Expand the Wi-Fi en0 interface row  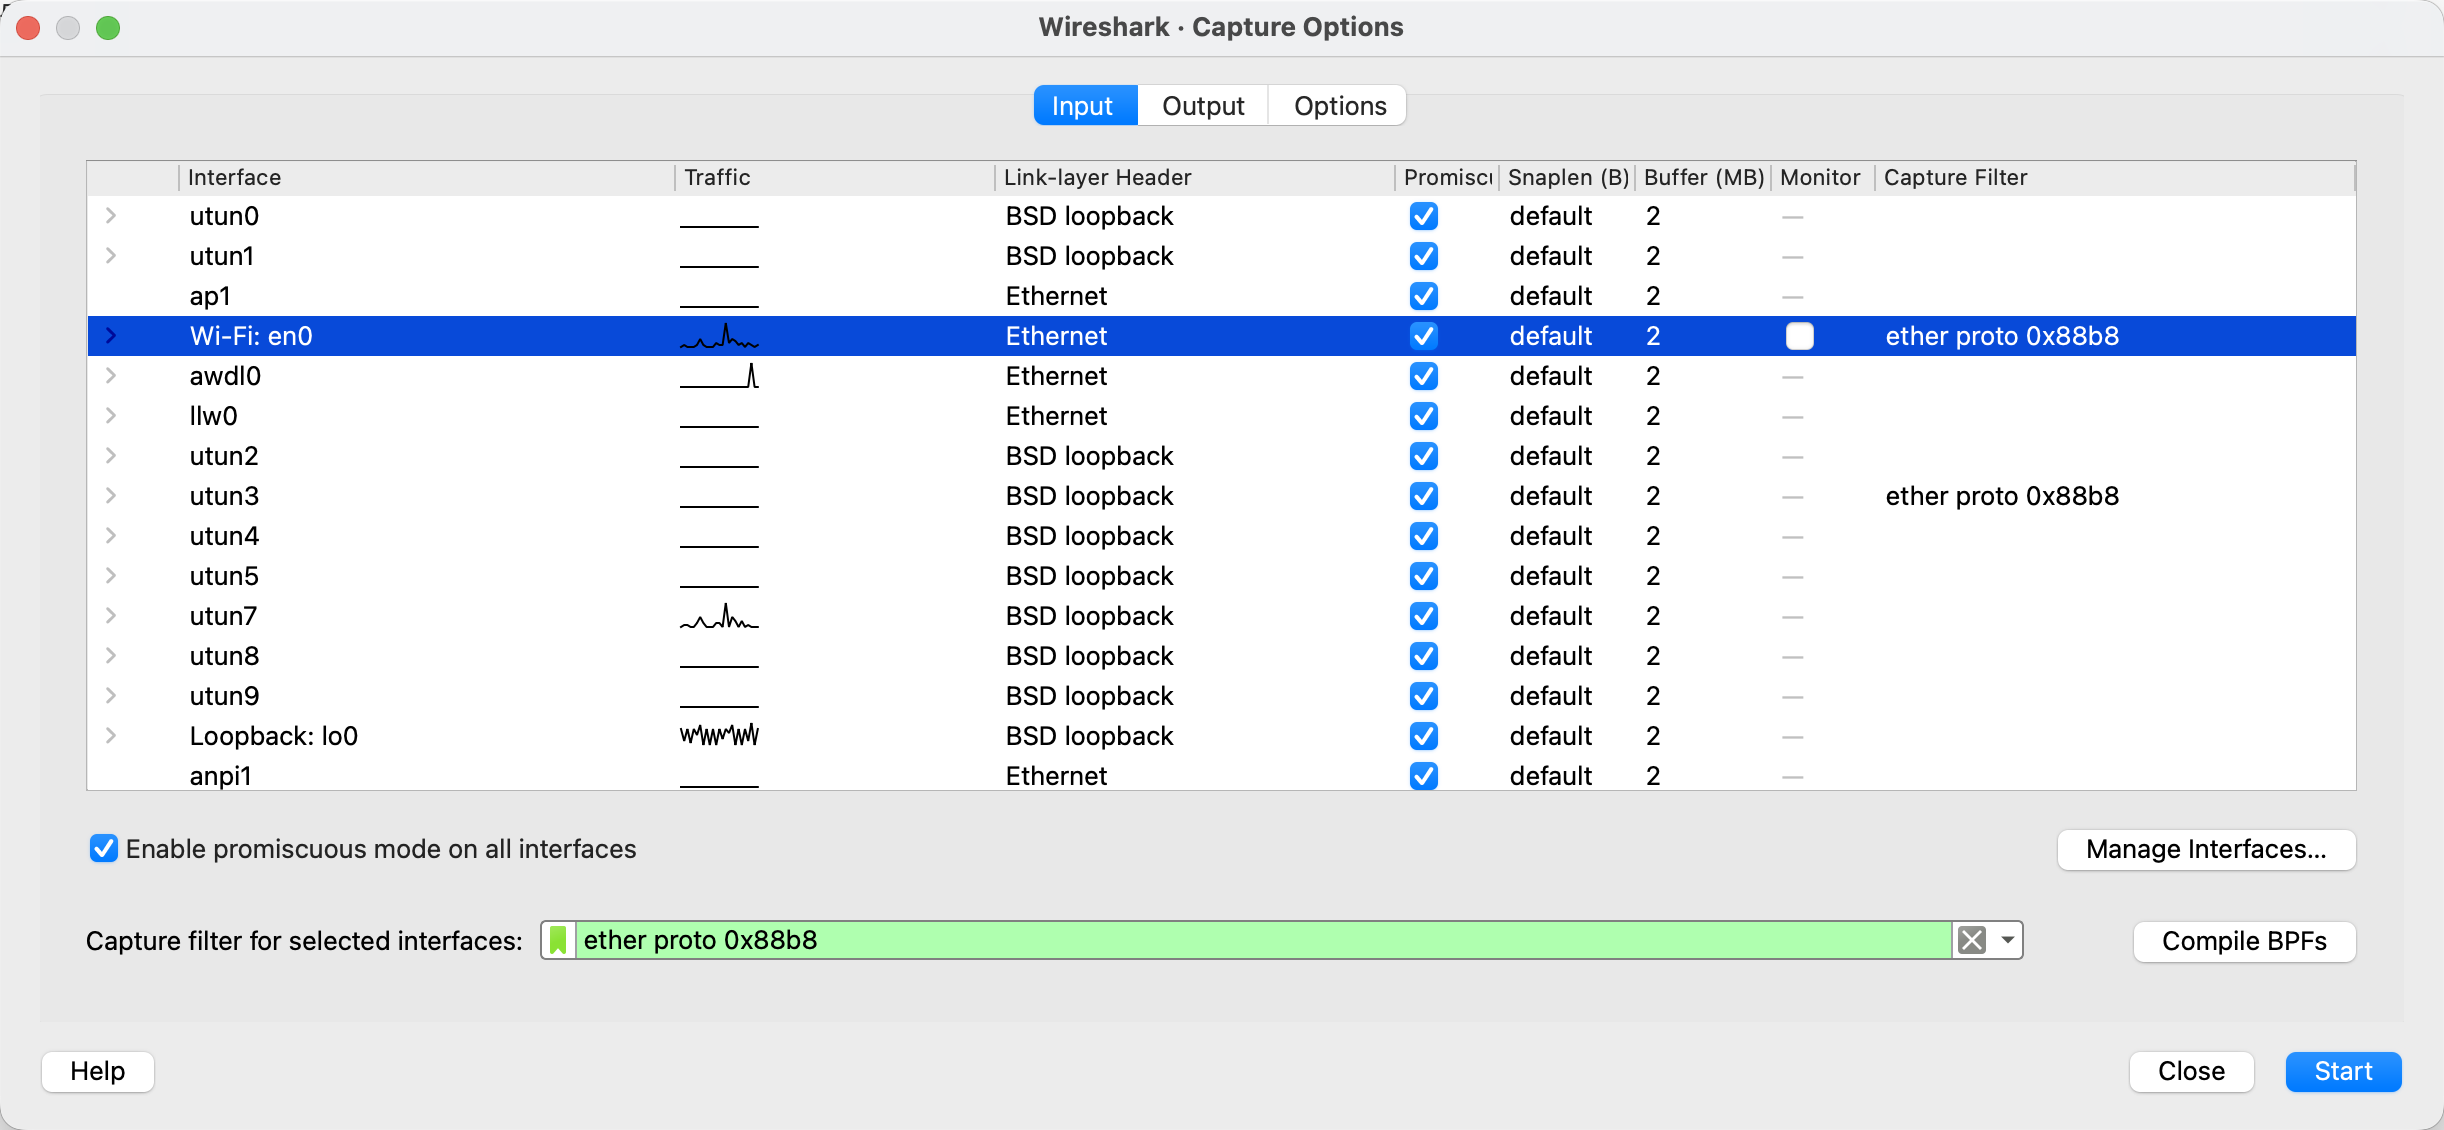pyautogui.click(x=111, y=336)
